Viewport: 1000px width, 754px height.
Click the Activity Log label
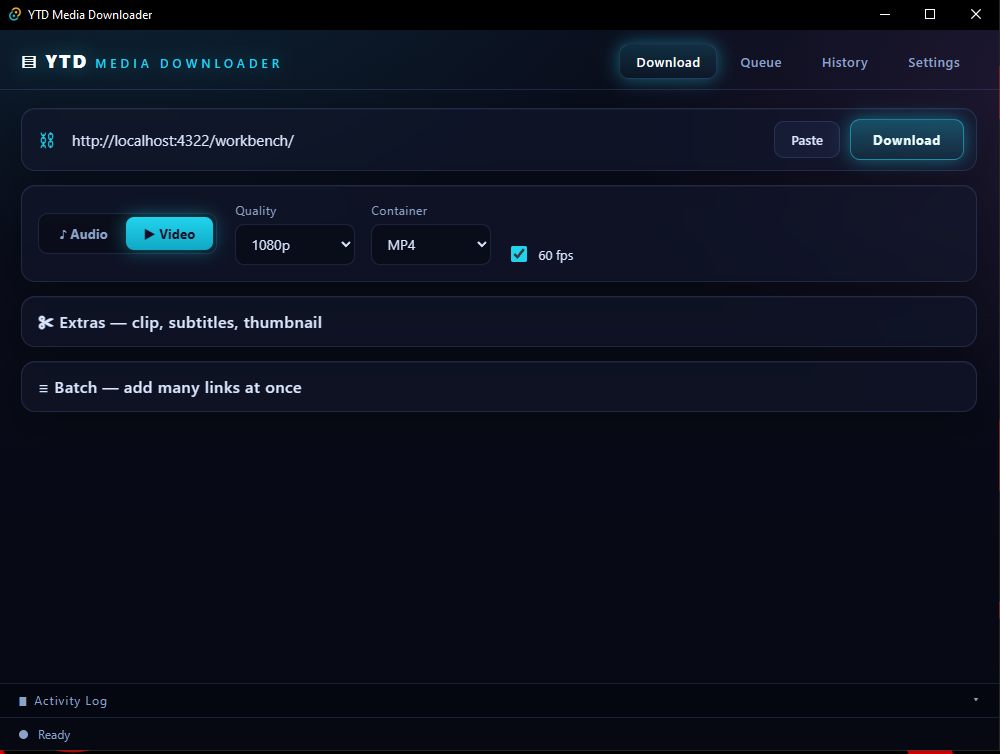tap(71, 701)
